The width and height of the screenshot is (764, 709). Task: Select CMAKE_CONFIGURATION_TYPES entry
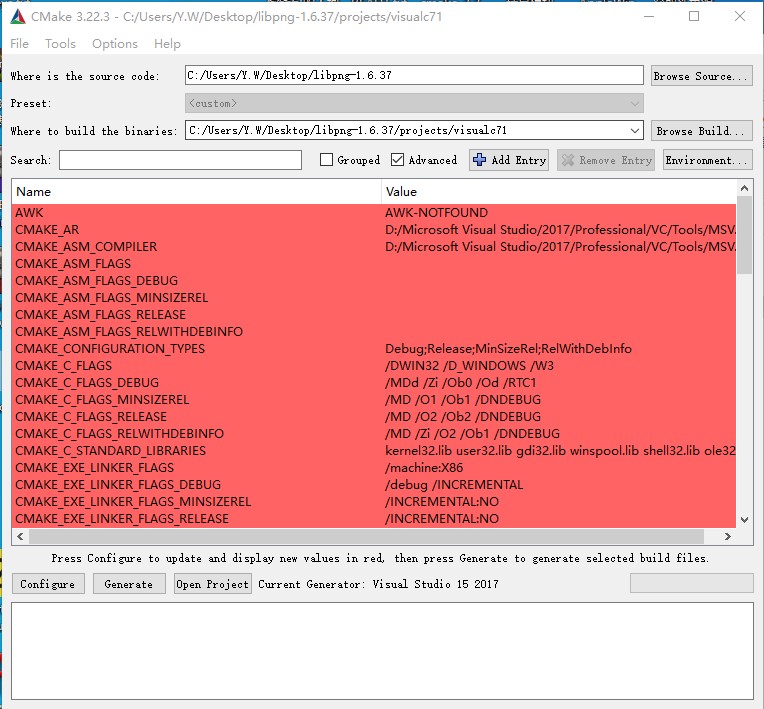(110, 349)
